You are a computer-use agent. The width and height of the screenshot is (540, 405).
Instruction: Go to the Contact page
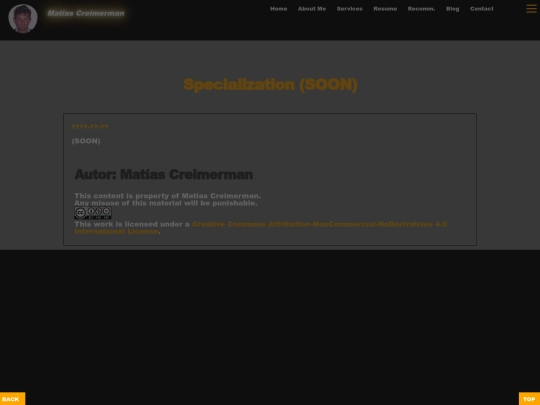click(x=481, y=9)
